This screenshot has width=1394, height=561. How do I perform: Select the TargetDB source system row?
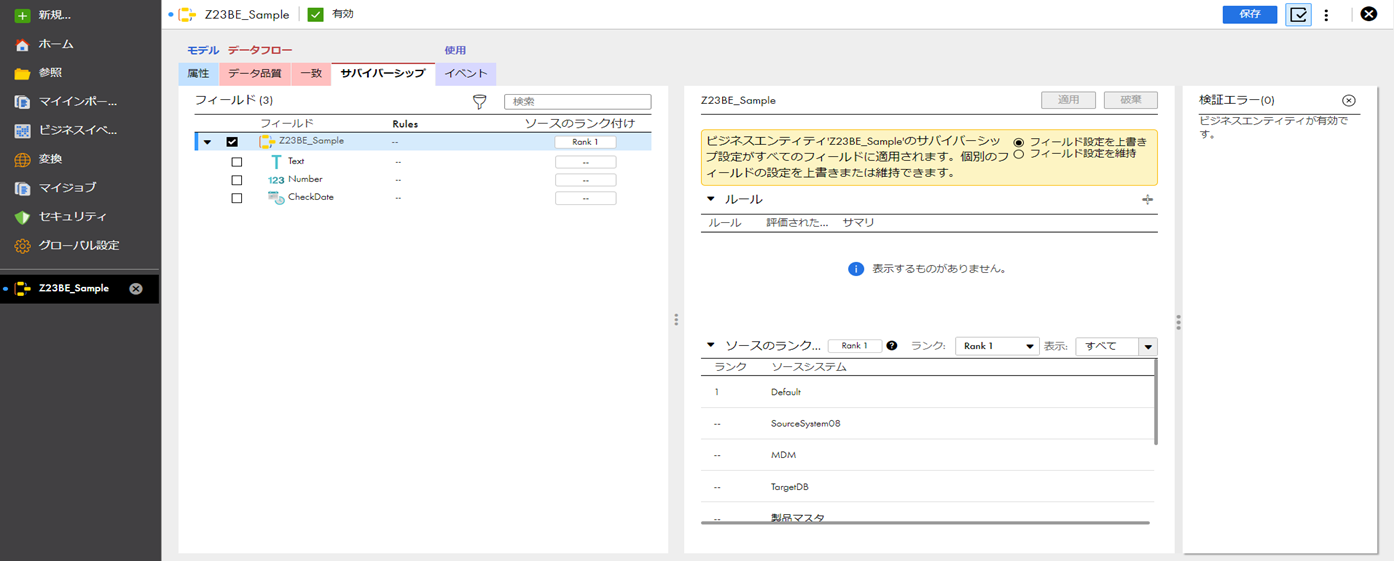[x=927, y=487]
